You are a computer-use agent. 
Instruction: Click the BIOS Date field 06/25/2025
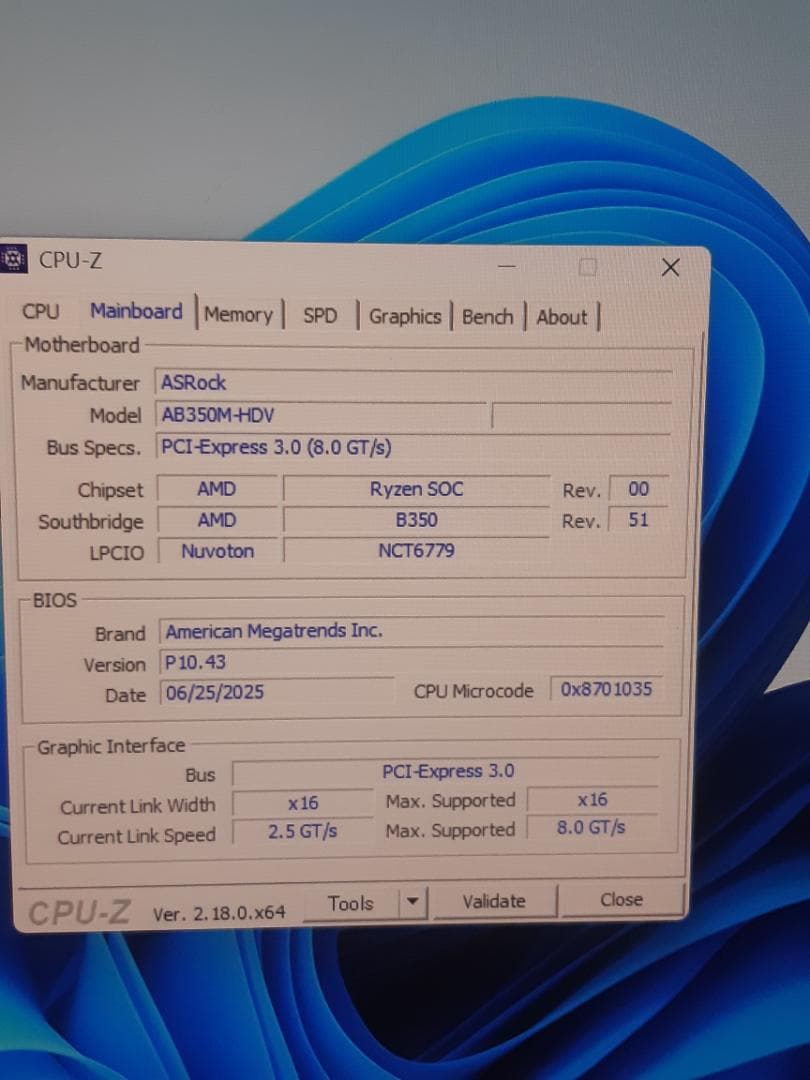(270, 691)
